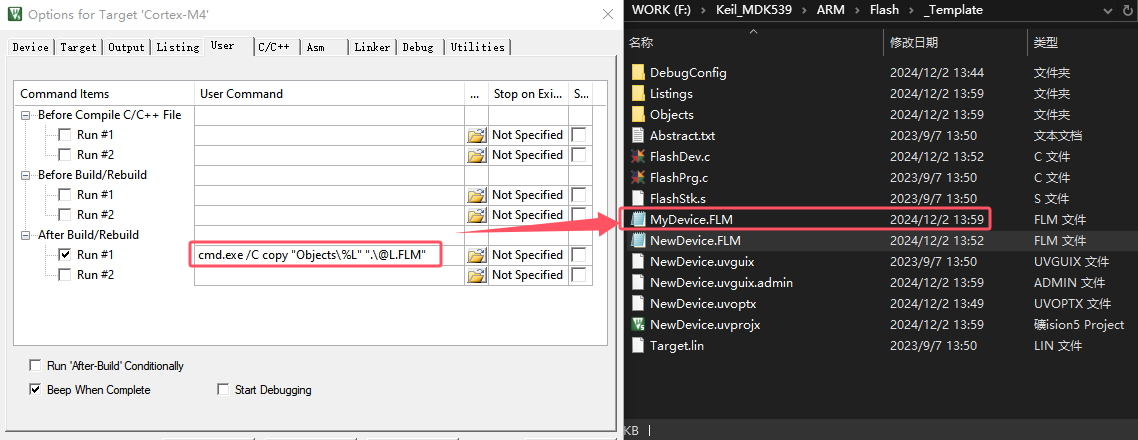Open the Debug tab
Viewport: 1138px width, 440px height.
418,47
